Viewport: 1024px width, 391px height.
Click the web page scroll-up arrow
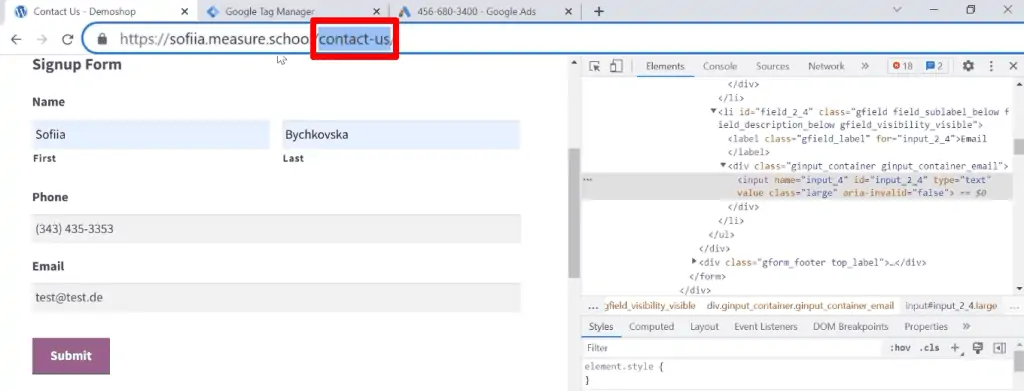574,63
